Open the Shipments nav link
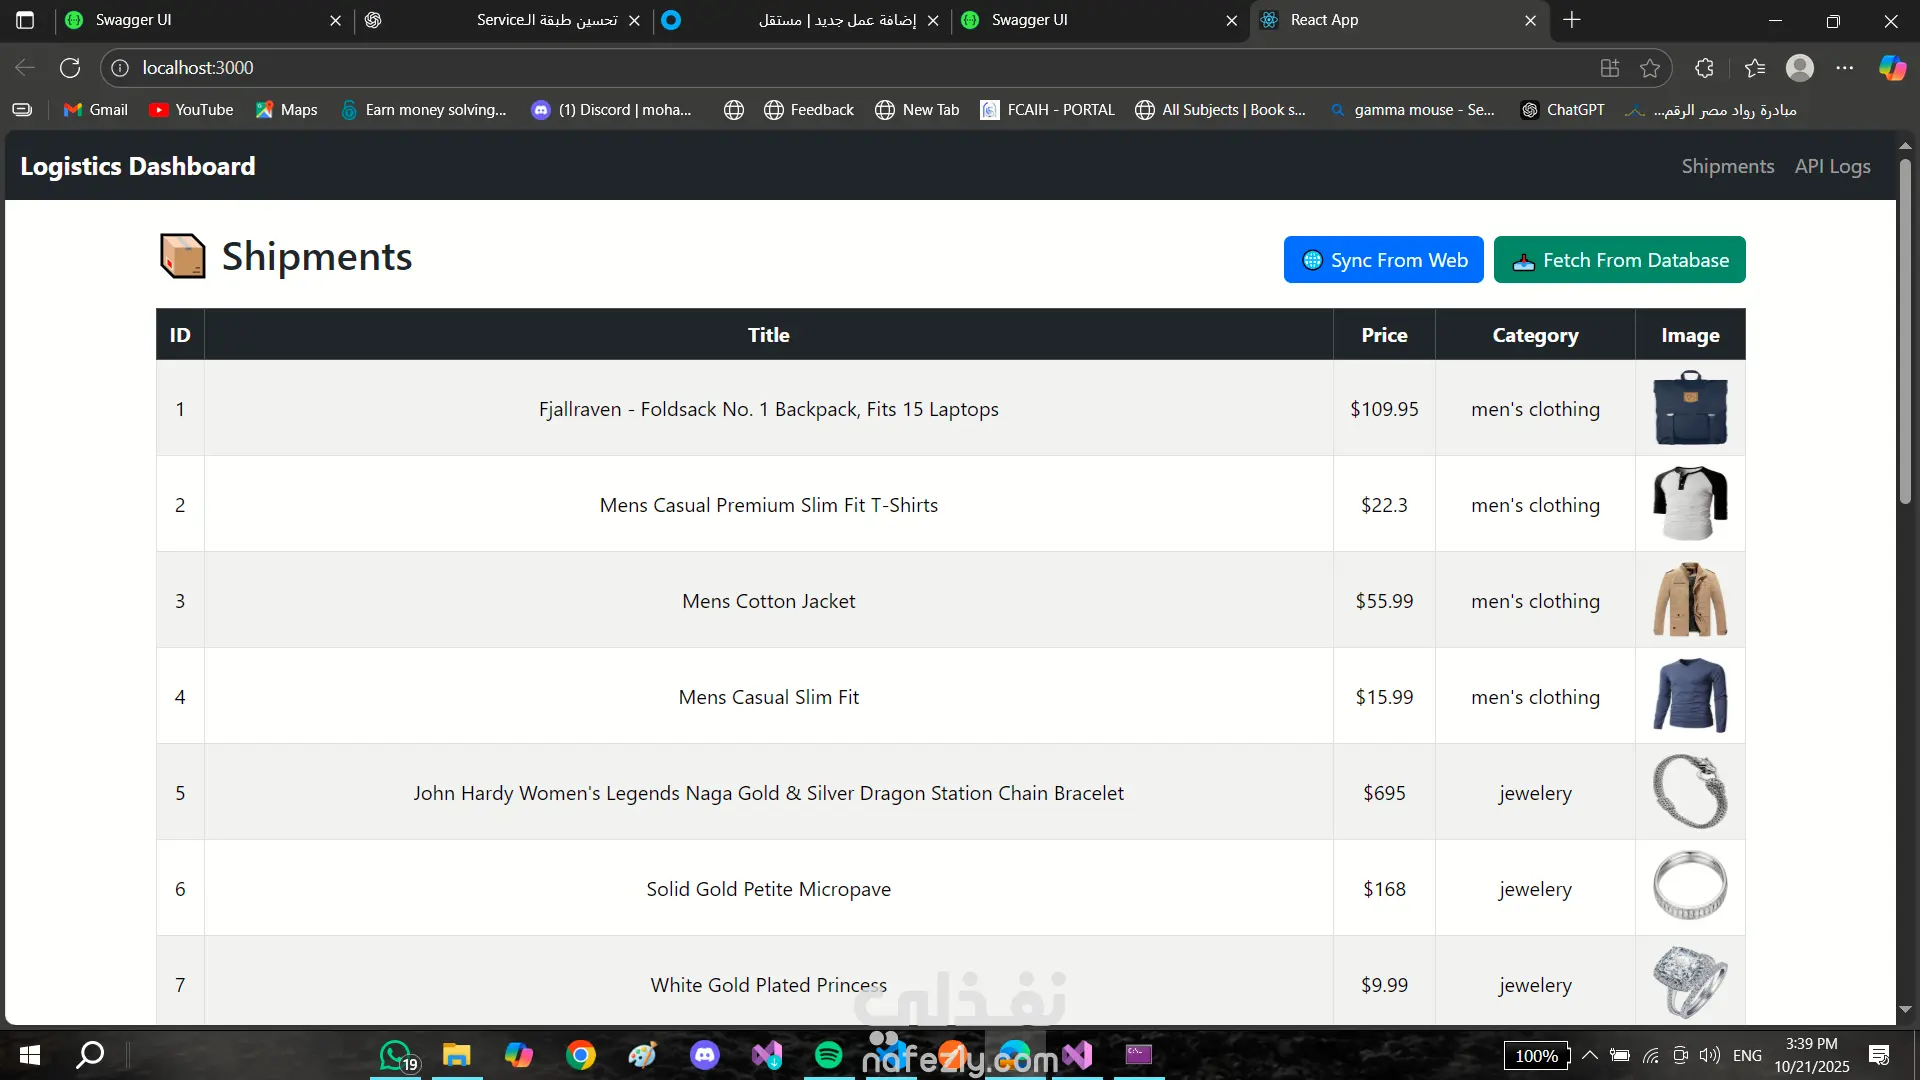The width and height of the screenshot is (1920, 1080). (x=1727, y=166)
